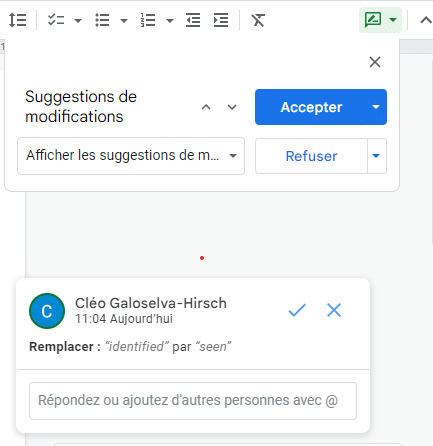Open Afficher les suggestions dropdown

[x=131, y=156]
